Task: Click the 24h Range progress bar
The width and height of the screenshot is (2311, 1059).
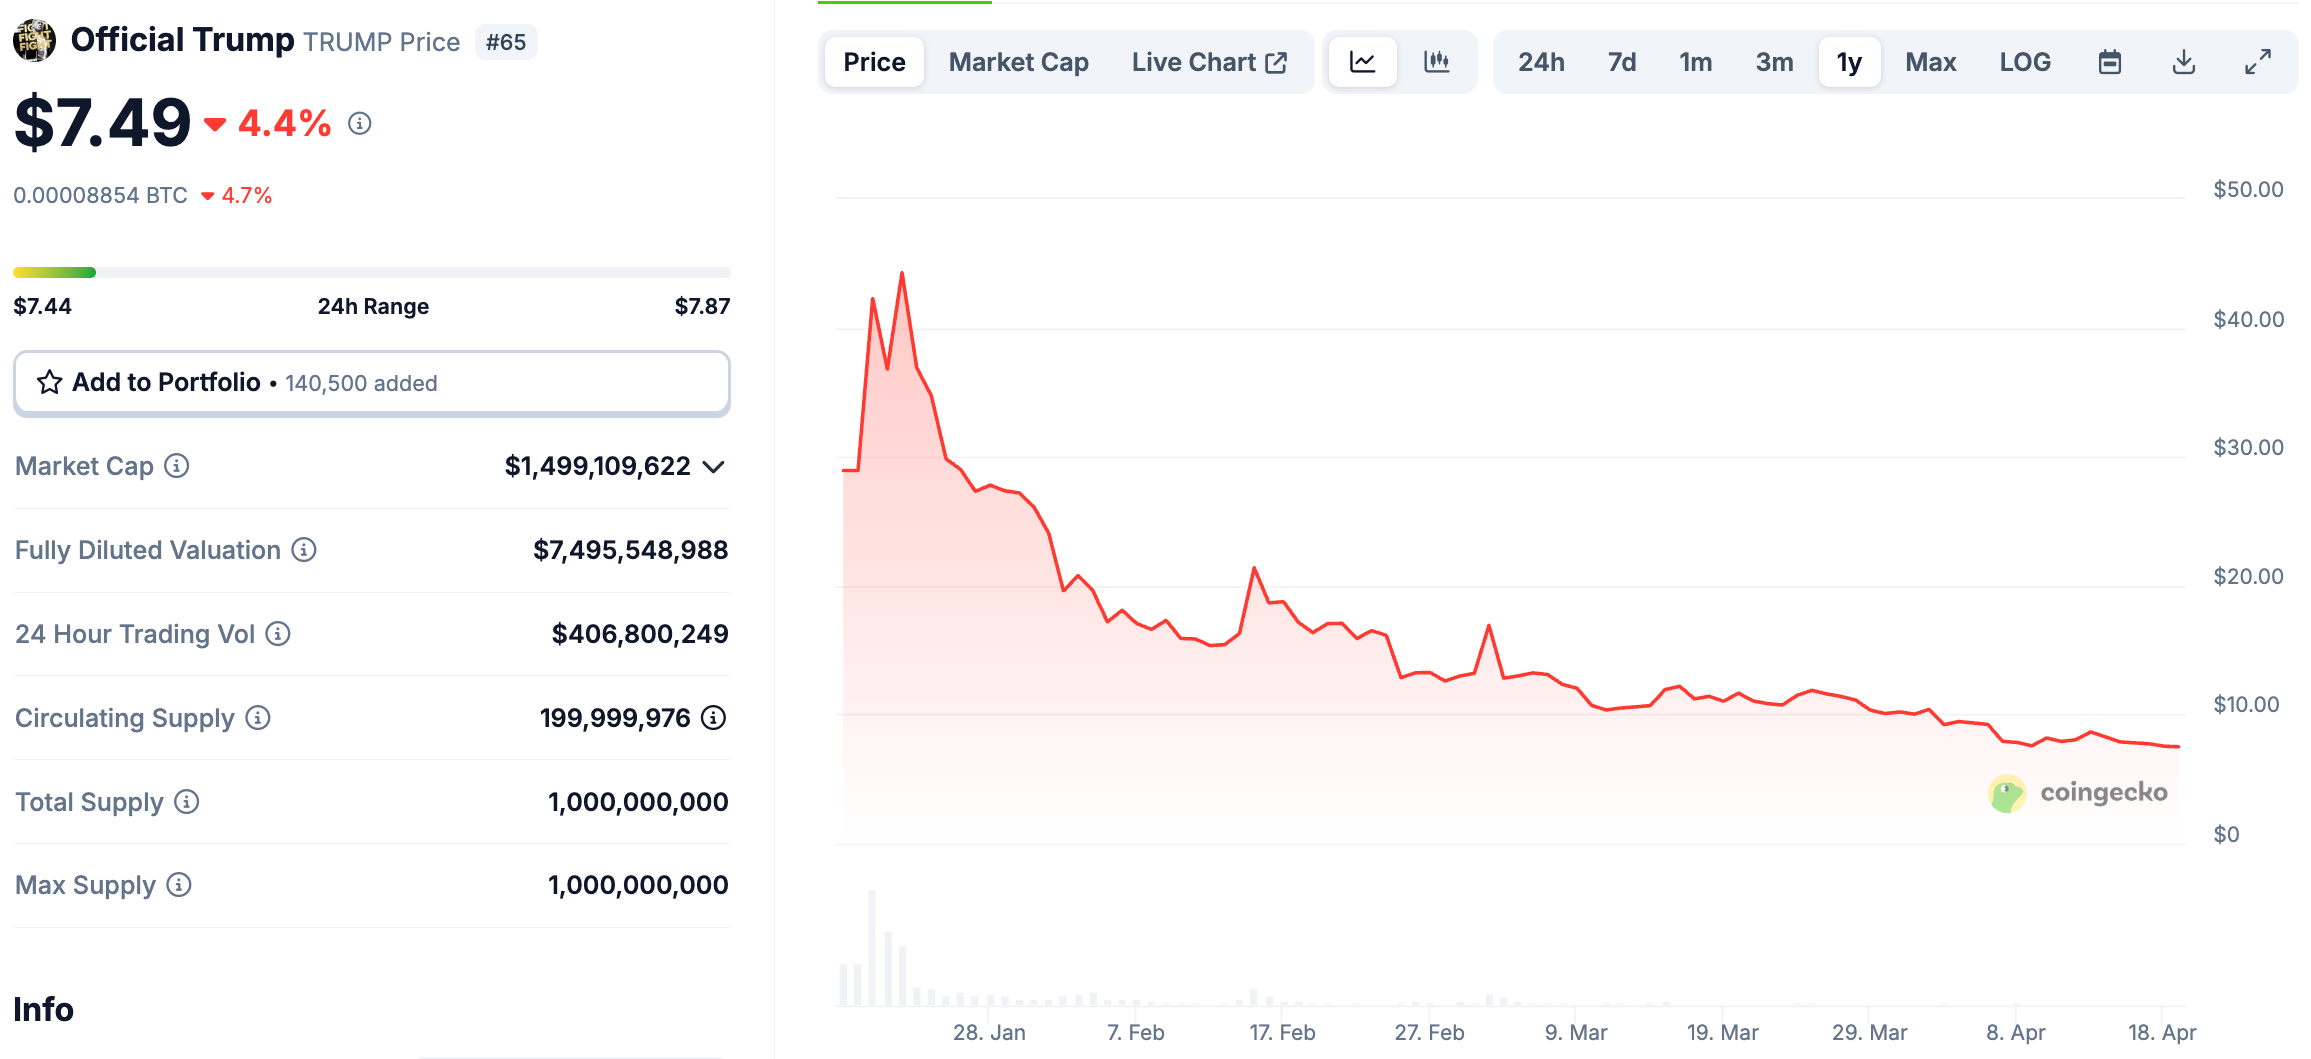Action: [x=372, y=272]
